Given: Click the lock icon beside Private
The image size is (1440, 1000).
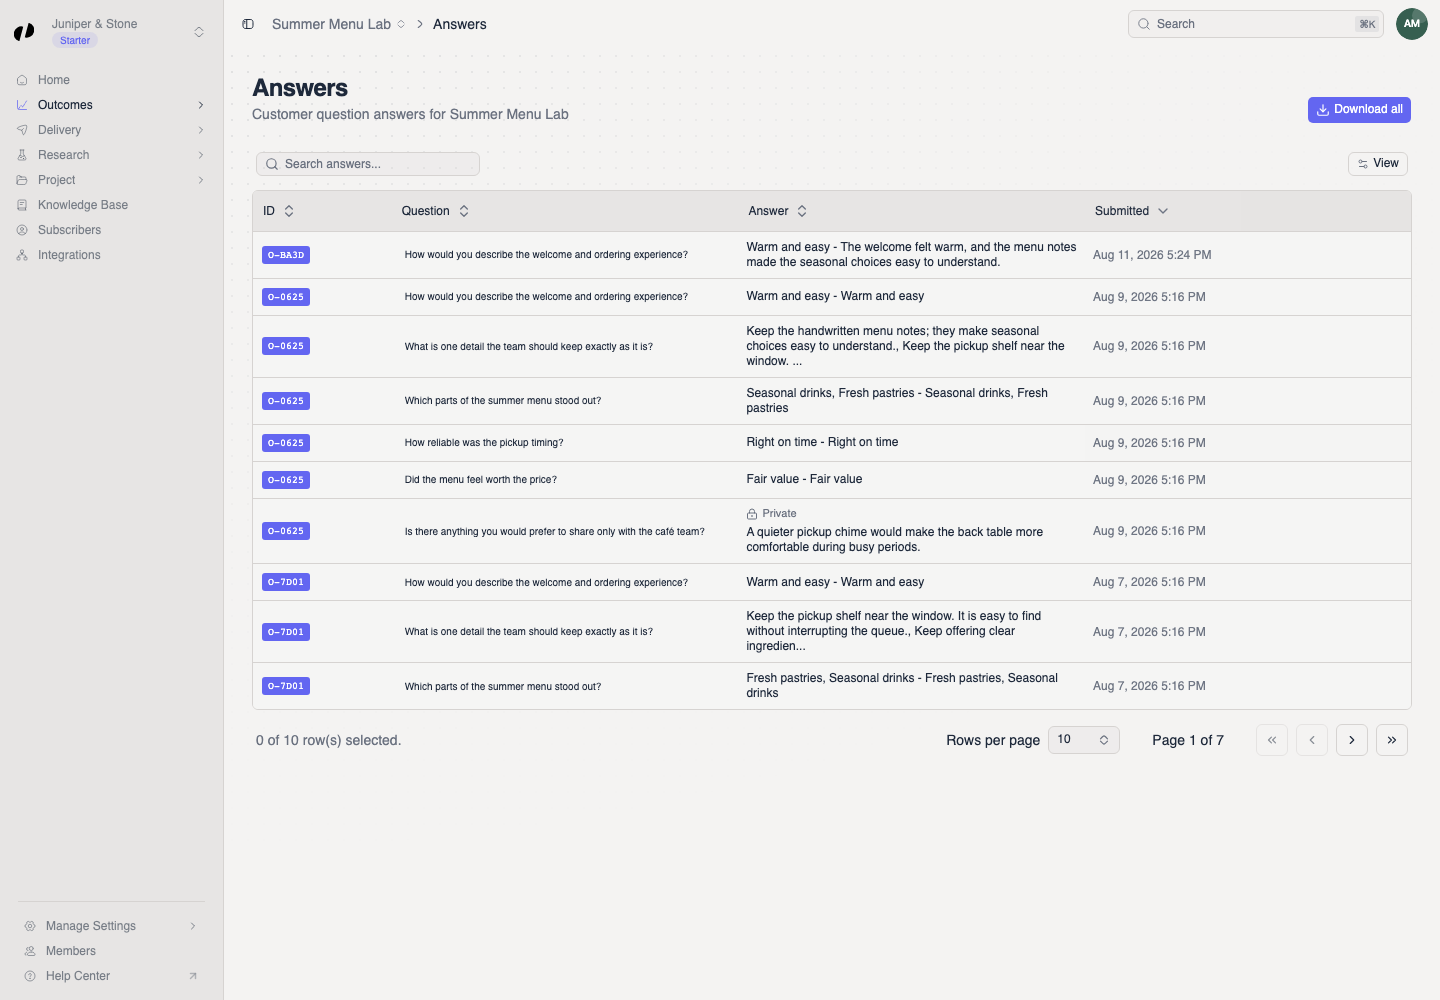Looking at the screenshot, I should click(752, 514).
